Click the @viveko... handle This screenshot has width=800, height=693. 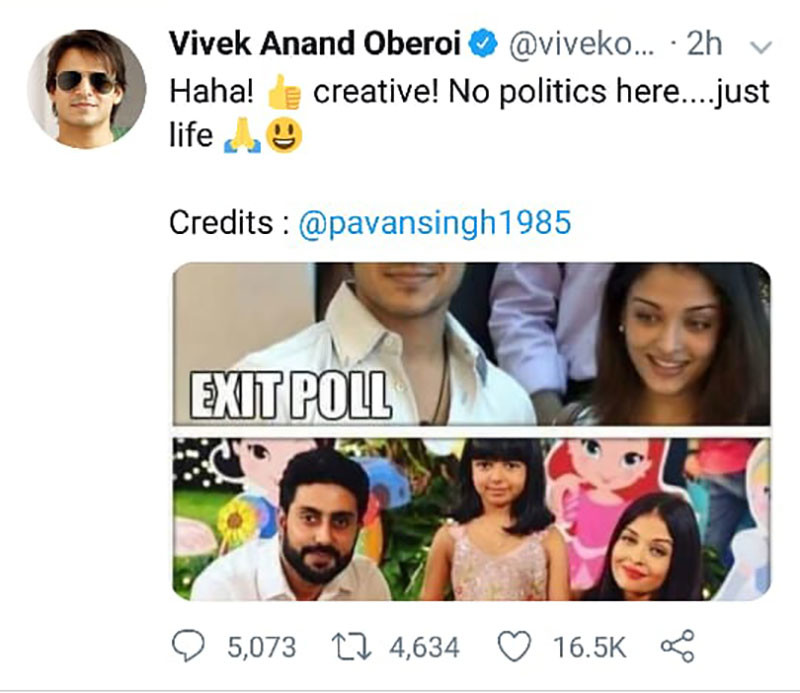[x=582, y=45]
